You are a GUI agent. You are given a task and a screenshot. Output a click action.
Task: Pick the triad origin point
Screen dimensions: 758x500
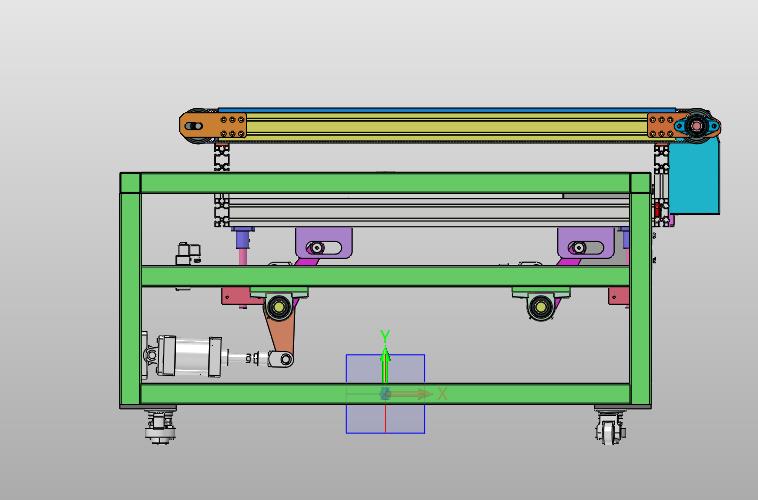click(x=385, y=394)
